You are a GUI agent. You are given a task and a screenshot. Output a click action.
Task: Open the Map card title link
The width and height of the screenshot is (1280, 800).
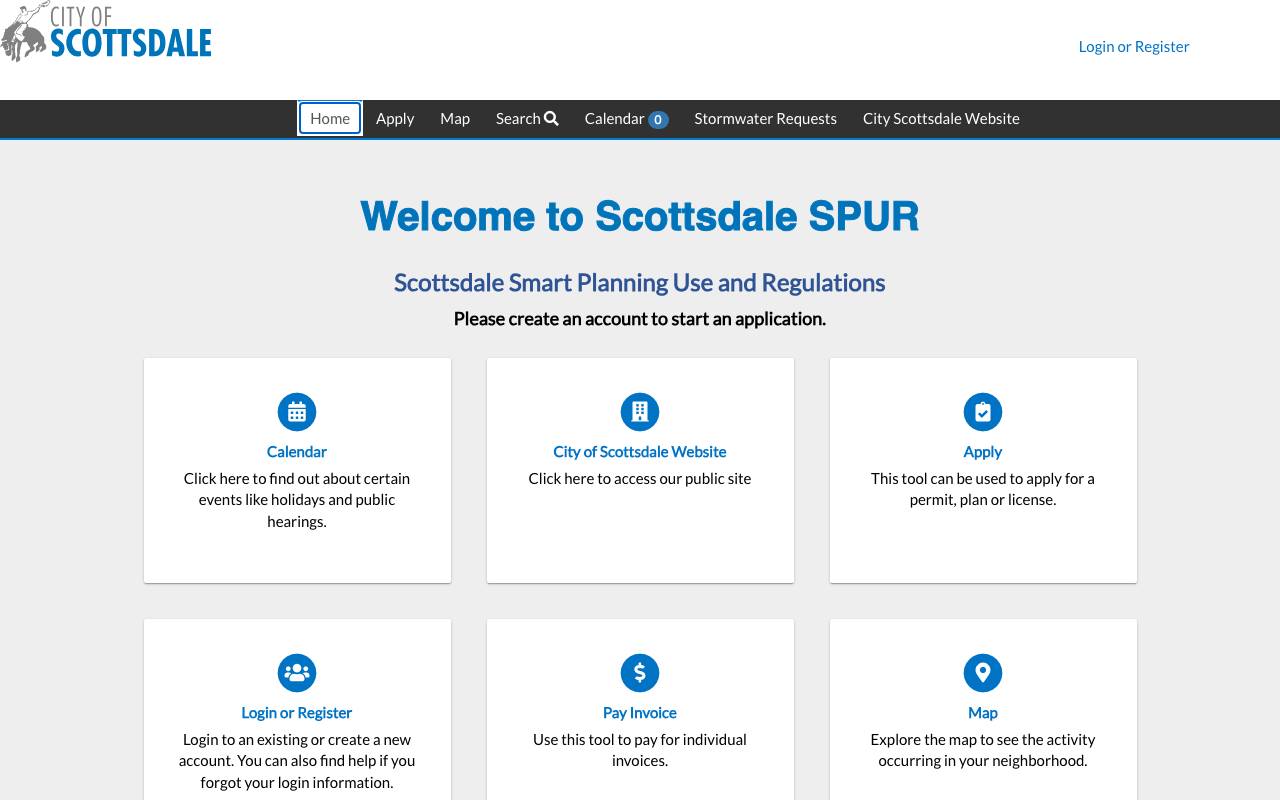click(x=983, y=713)
